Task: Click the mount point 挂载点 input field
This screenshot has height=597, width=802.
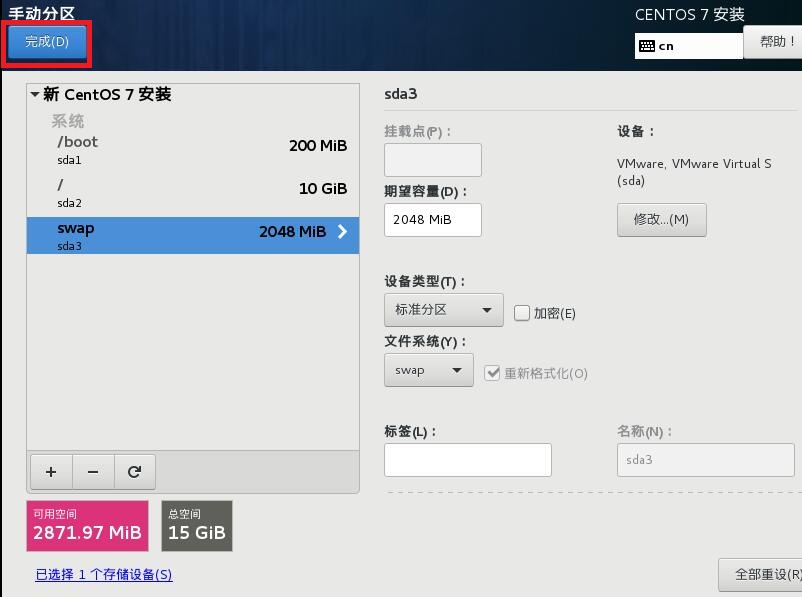Action: click(433, 160)
